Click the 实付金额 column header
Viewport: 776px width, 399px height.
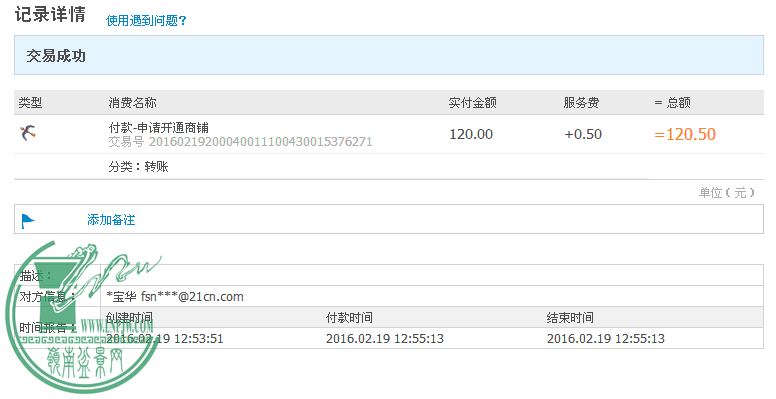(x=472, y=103)
